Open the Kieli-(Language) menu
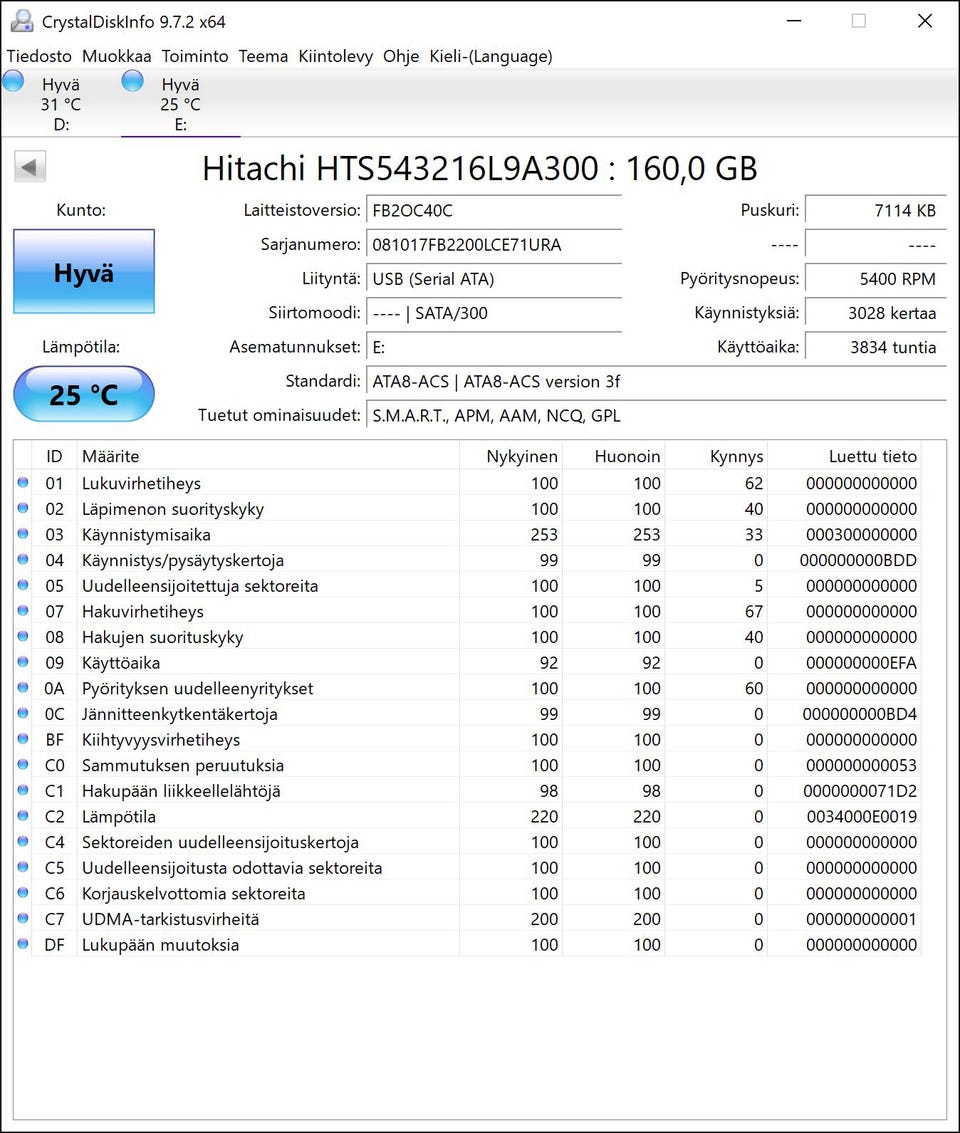Viewport: 960px width, 1133px height. coord(490,56)
